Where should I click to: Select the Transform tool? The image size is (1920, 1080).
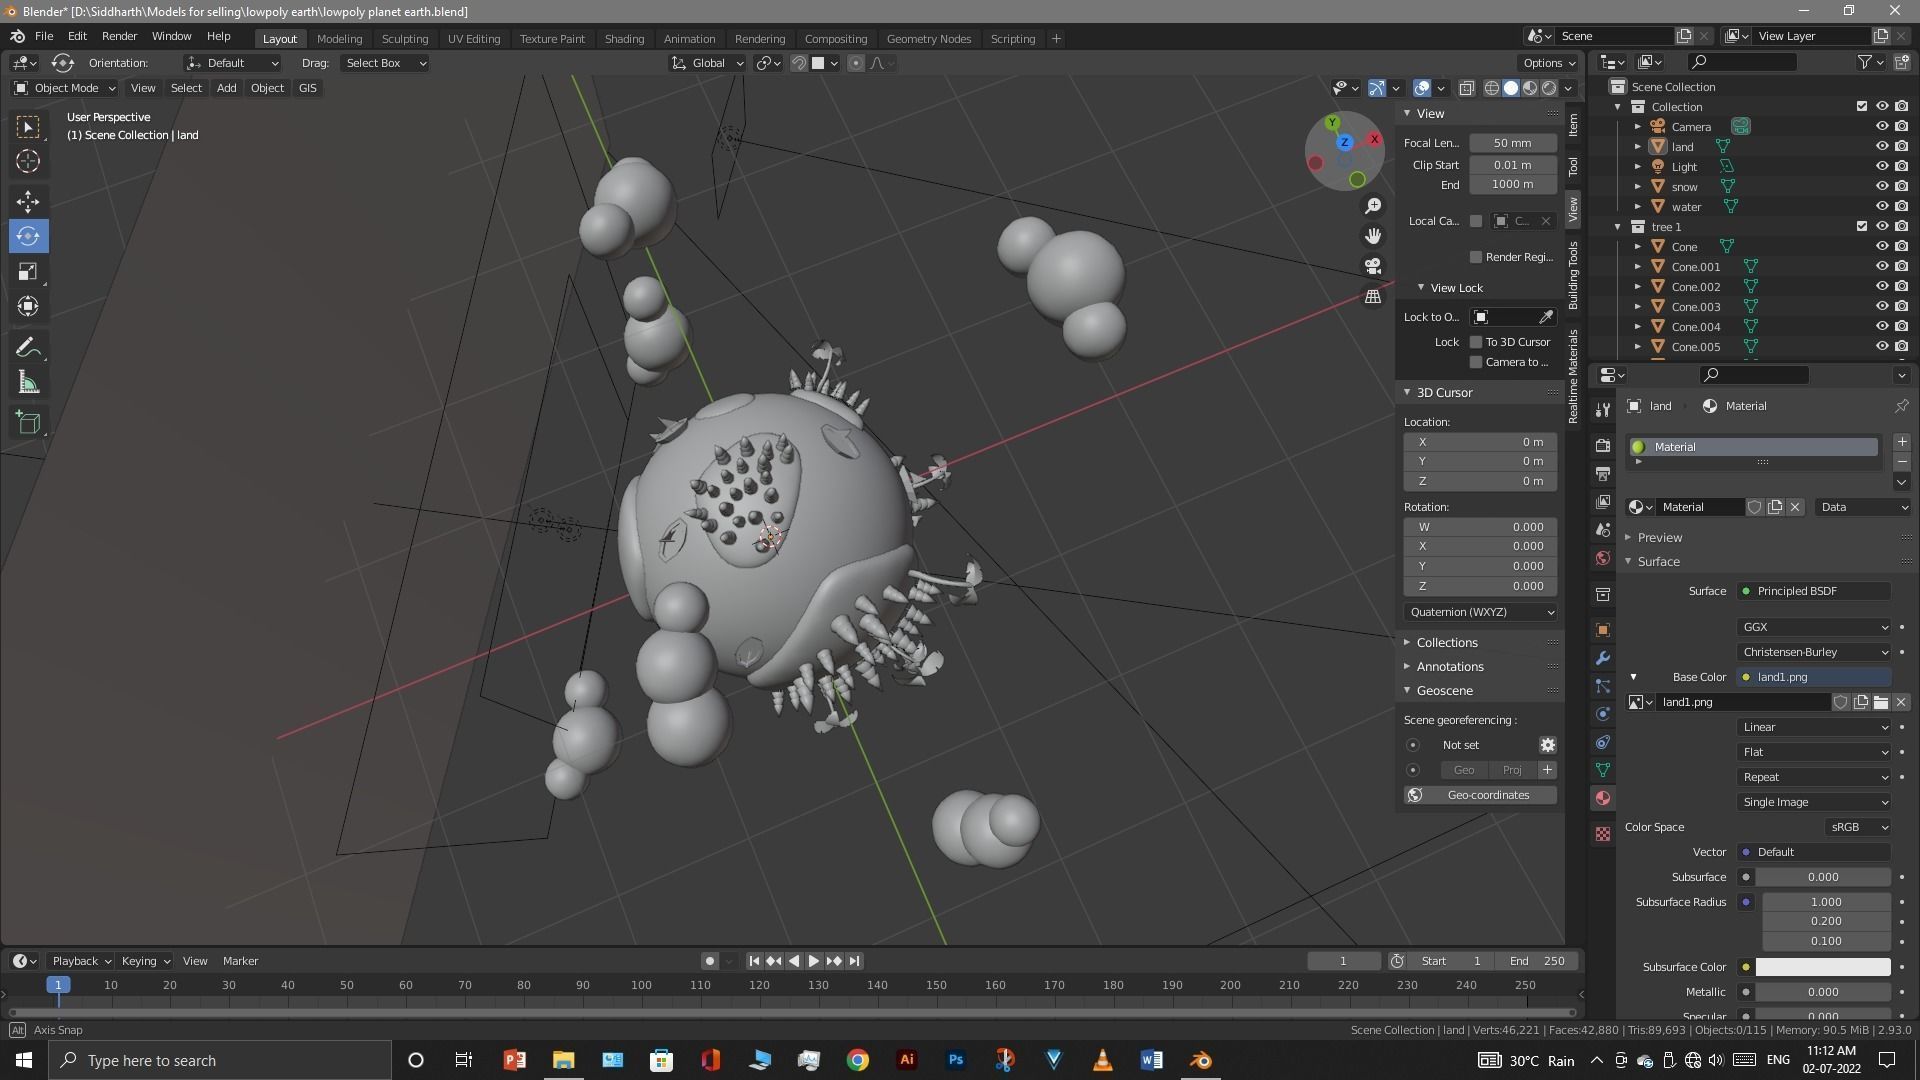coord(28,306)
